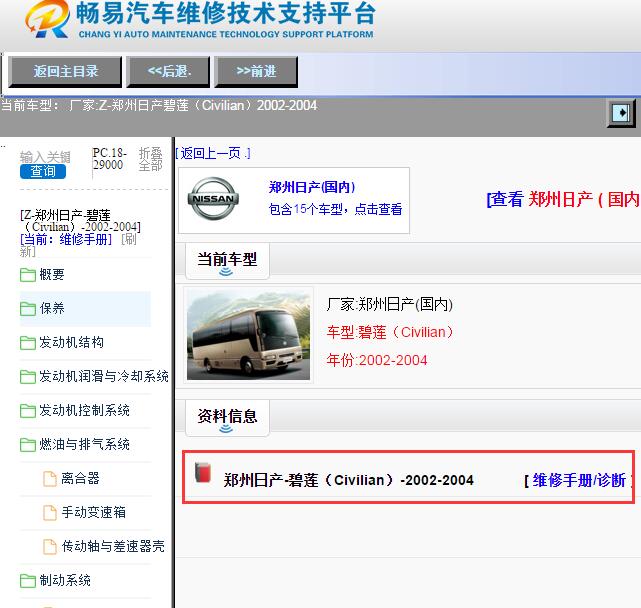Expand the 发动机控制系统 folder
Image resolution: width=641 pixels, height=608 pixels.
tap(84, 410)
